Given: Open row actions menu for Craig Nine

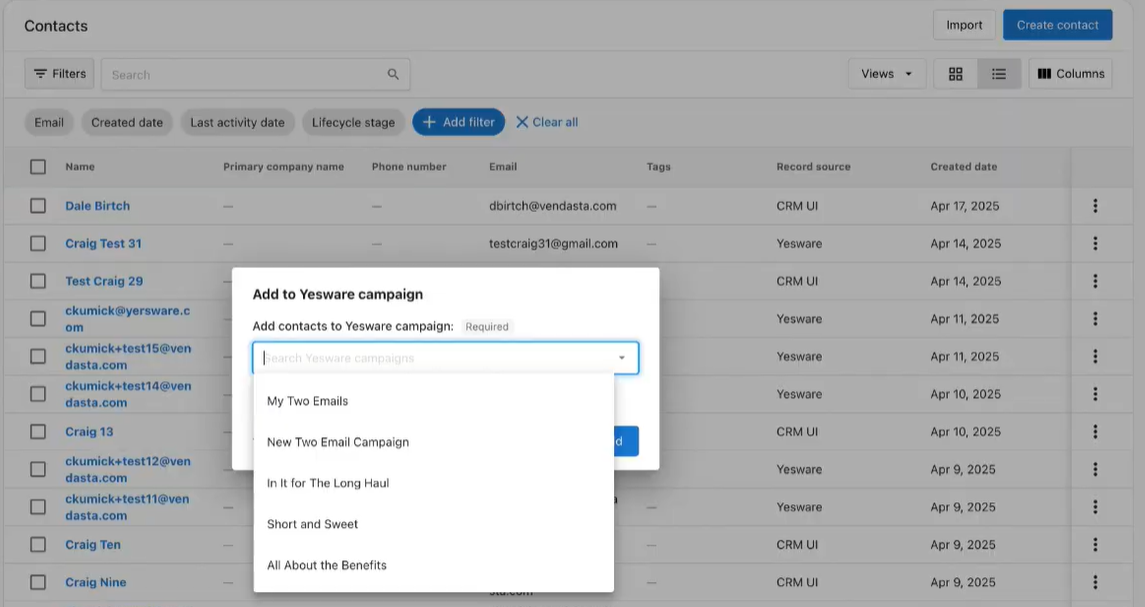Looking at the screenshot, I should (x=1095, y=582).
